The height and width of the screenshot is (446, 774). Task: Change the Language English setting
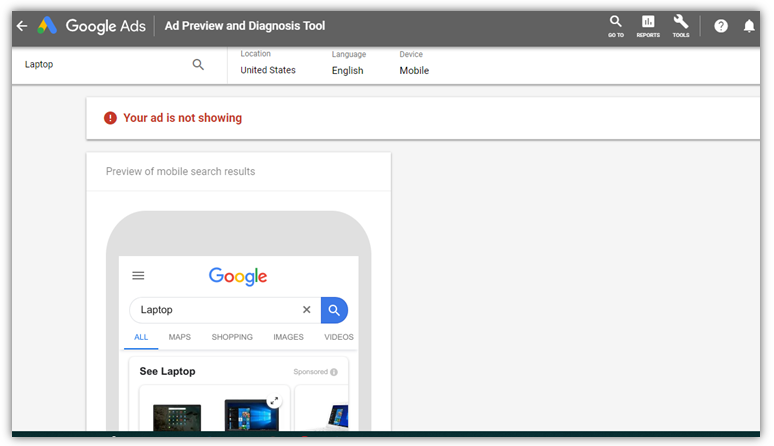tap(348, 64)
